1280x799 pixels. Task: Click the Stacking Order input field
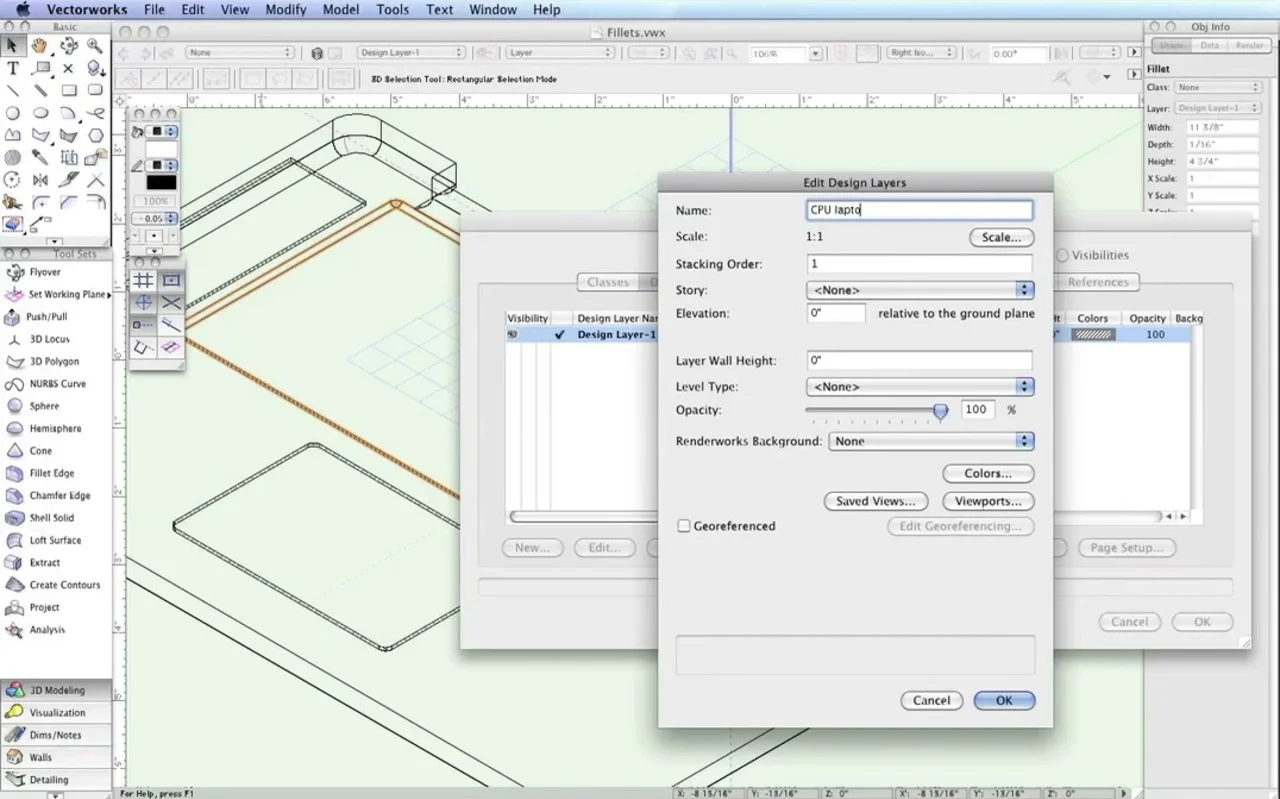coord(919,264)
